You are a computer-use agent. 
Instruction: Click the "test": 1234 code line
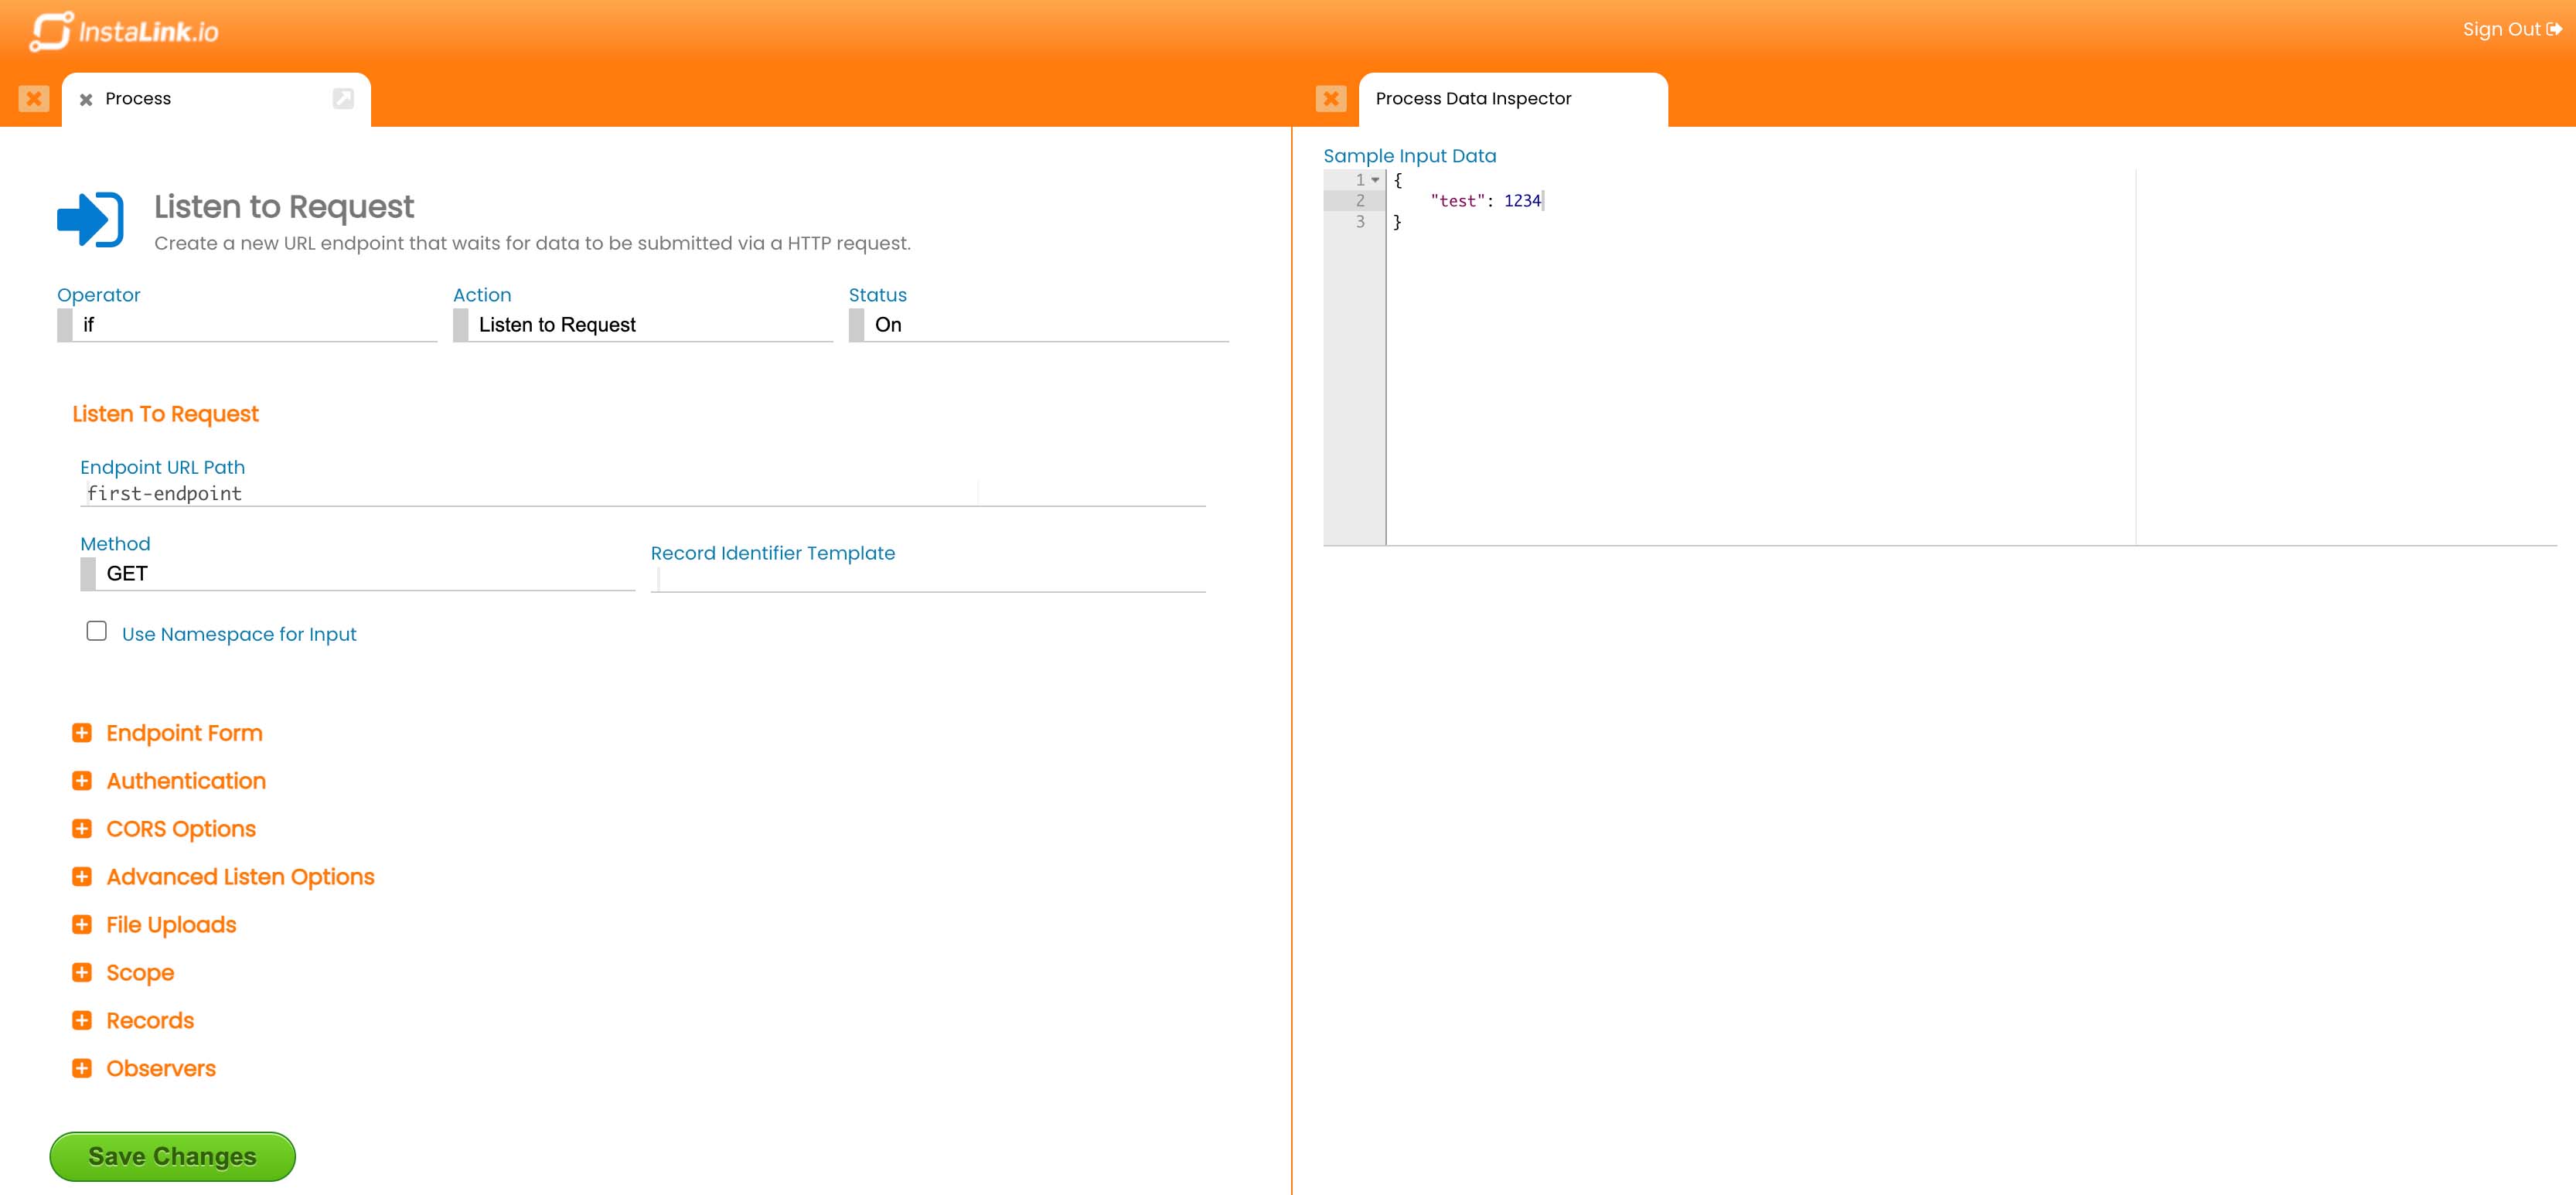point(1485,201)
